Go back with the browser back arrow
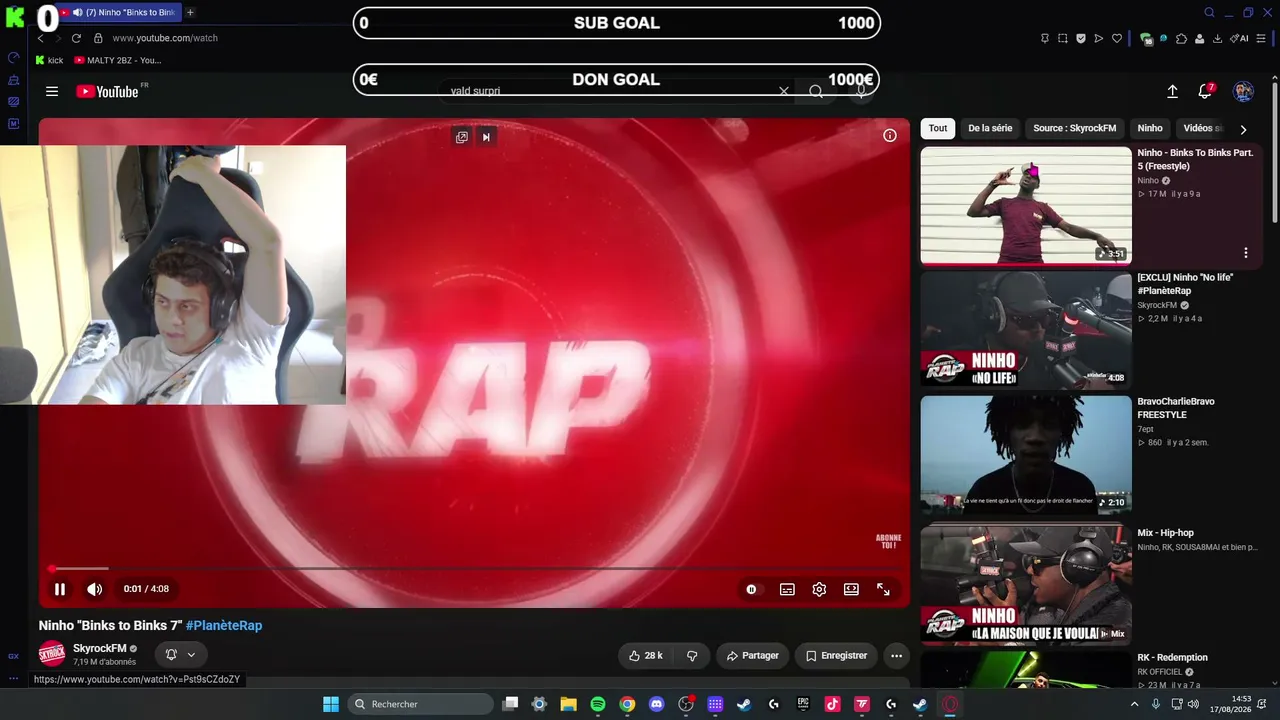Screen dimensions: 1280x720 tap(41, 38)
